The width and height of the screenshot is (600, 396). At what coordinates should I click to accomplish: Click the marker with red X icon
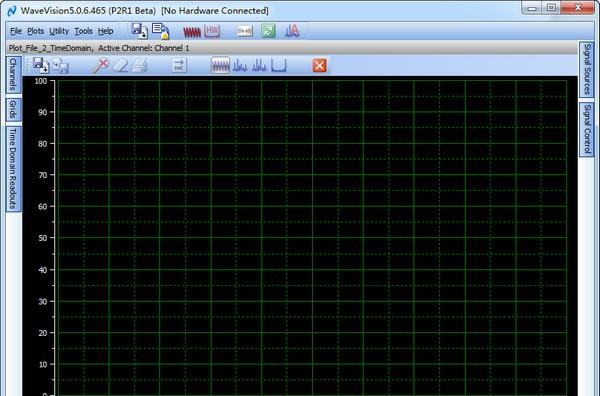click(x=101, y=65)
